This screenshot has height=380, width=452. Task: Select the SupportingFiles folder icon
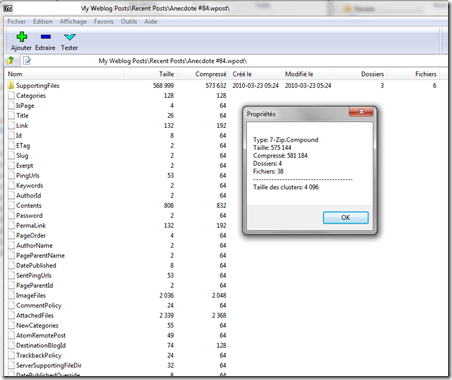click(11, 85)
